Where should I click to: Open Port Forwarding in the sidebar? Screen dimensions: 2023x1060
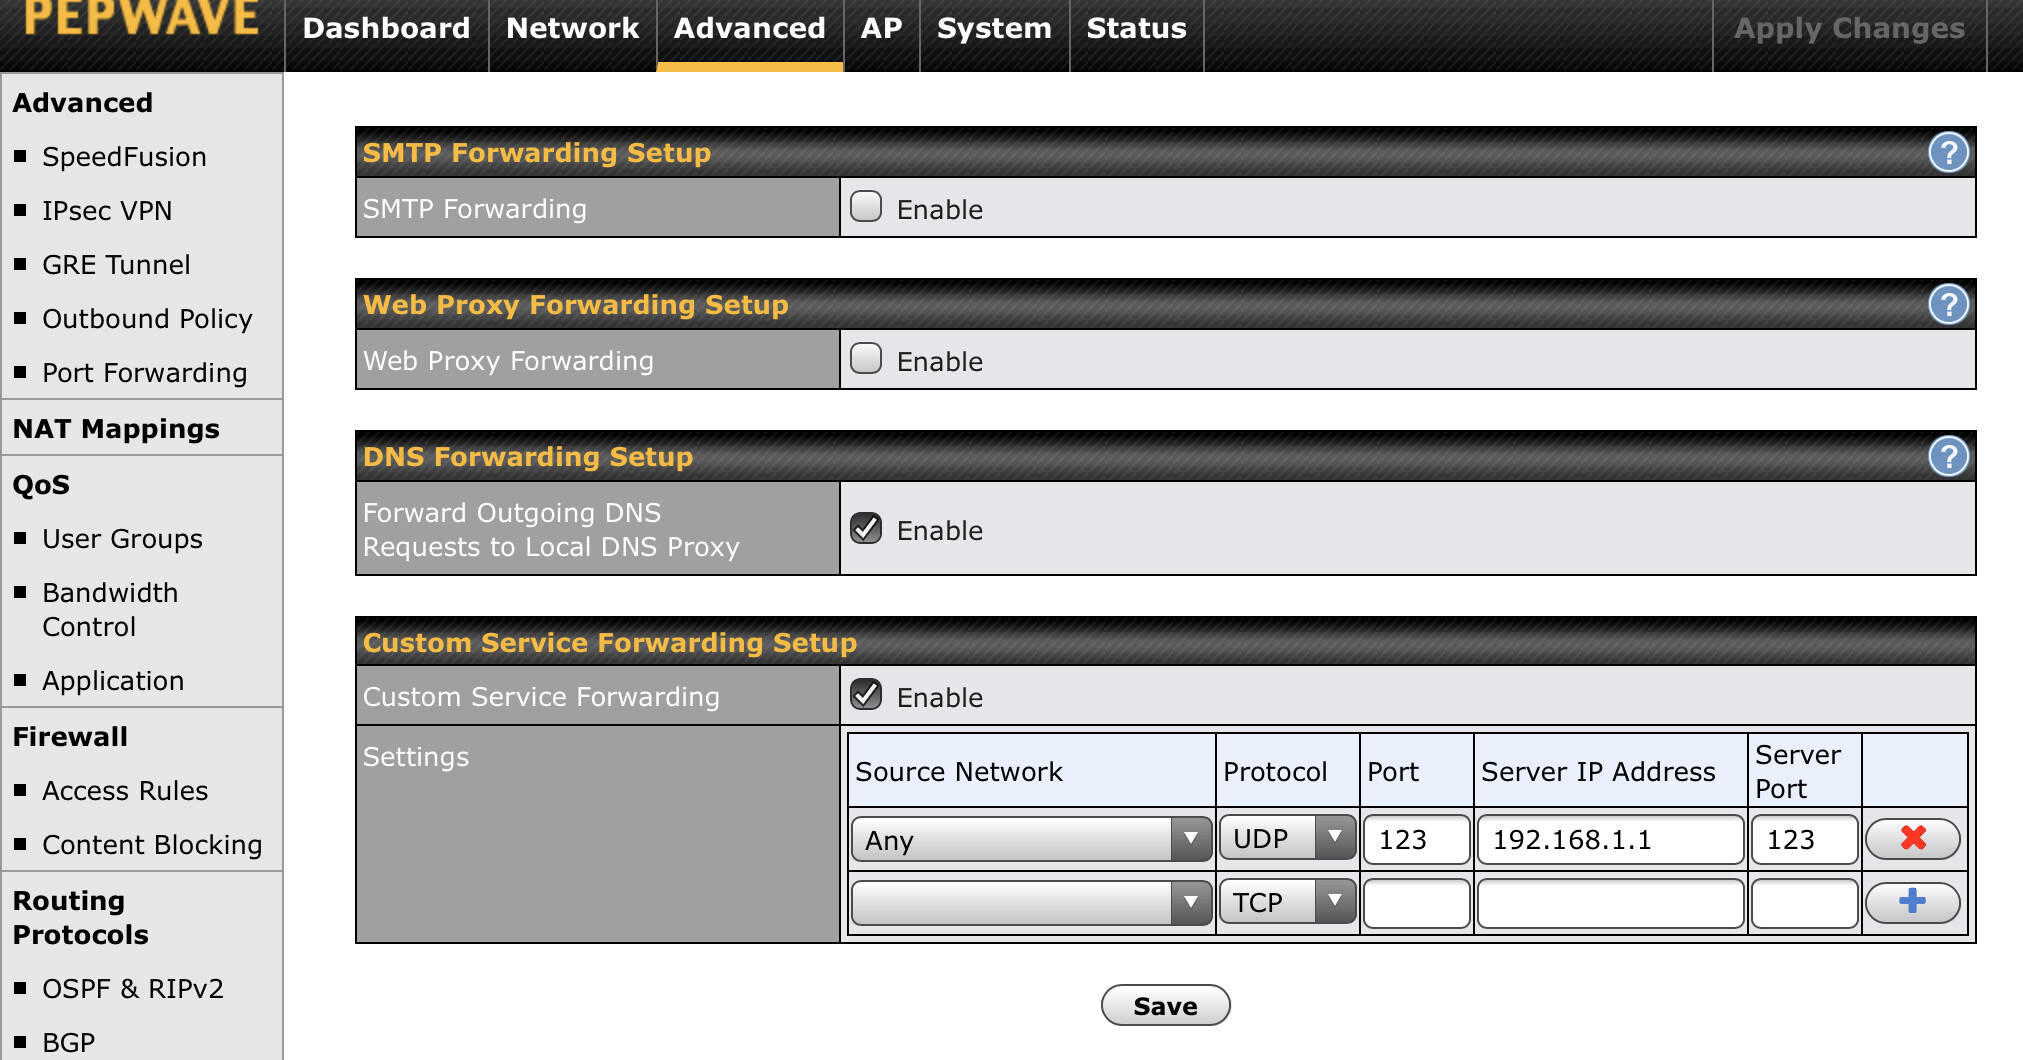144,372
